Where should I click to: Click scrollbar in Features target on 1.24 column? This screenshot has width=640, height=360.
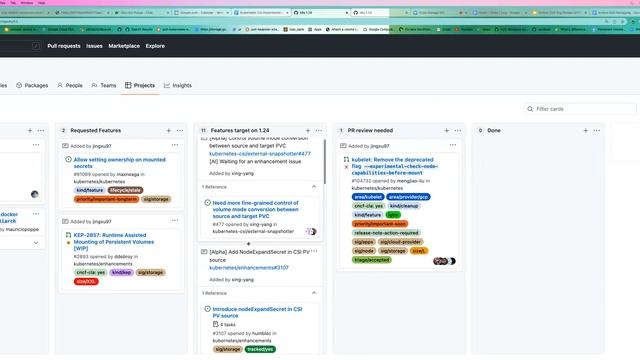(325, 161)
